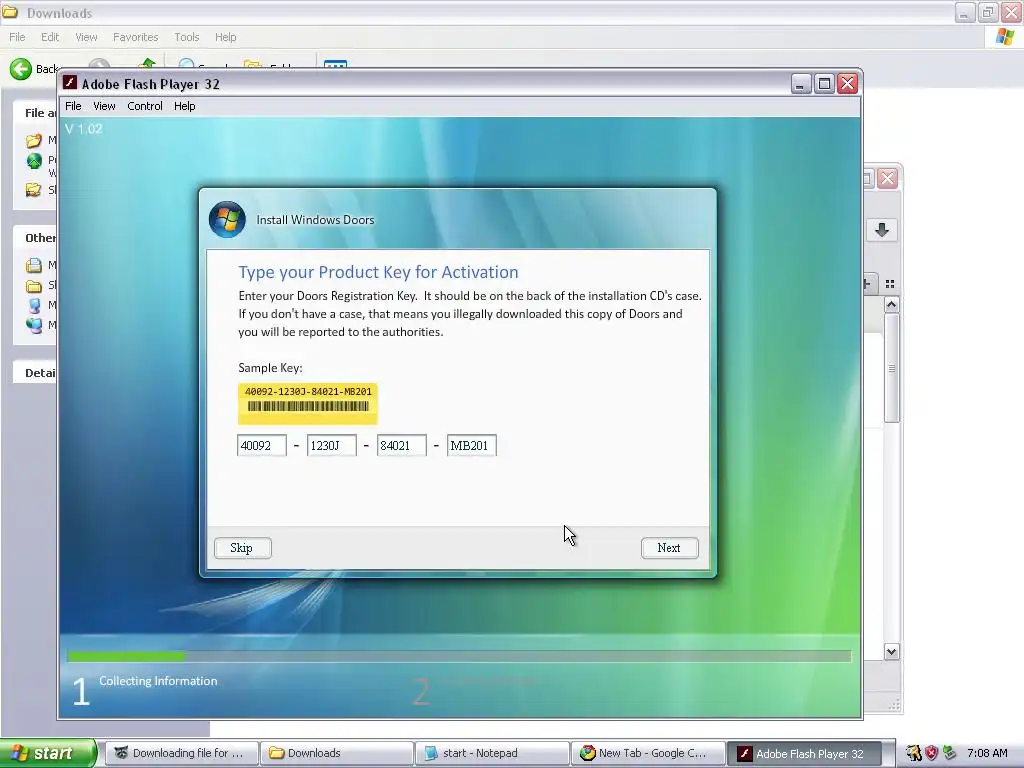Click the Adobe Flash Player 32 taskbar button

tap(803, 753)
